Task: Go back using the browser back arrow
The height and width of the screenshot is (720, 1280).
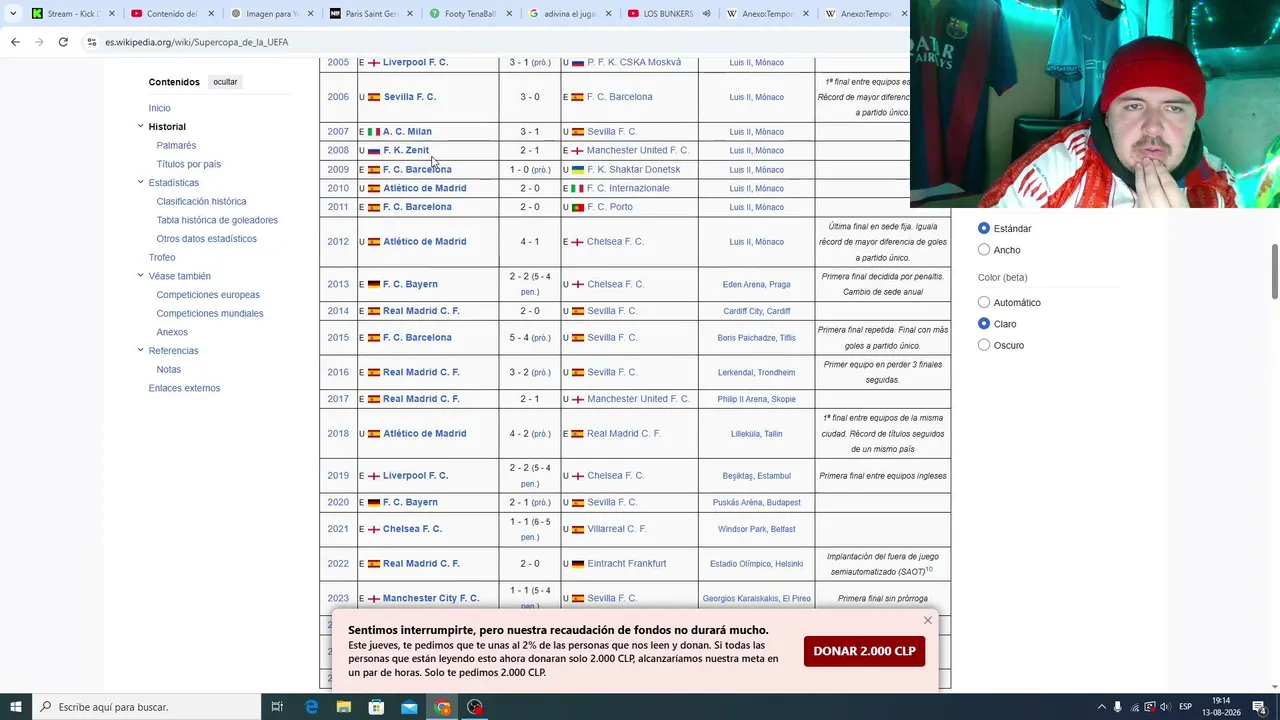Action: [x=15, y=42]
